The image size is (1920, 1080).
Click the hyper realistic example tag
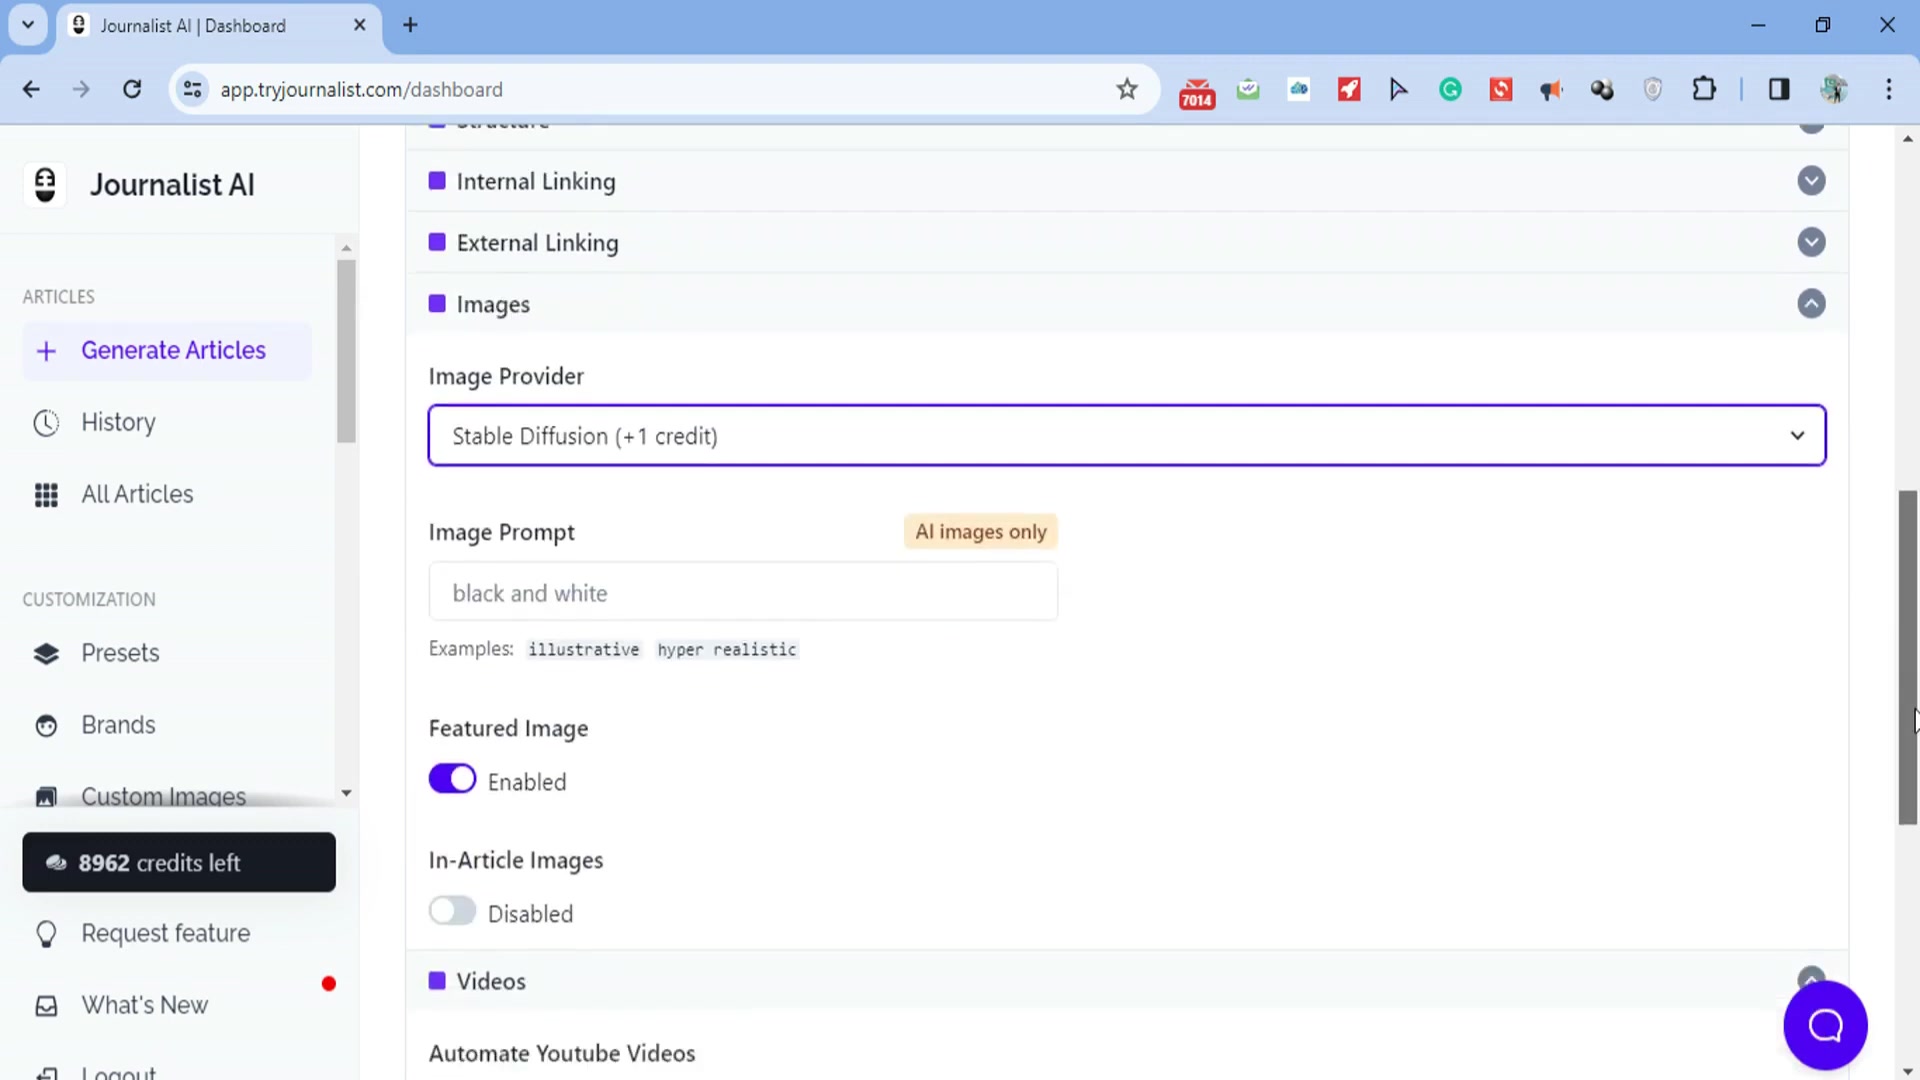click(727, 650)
